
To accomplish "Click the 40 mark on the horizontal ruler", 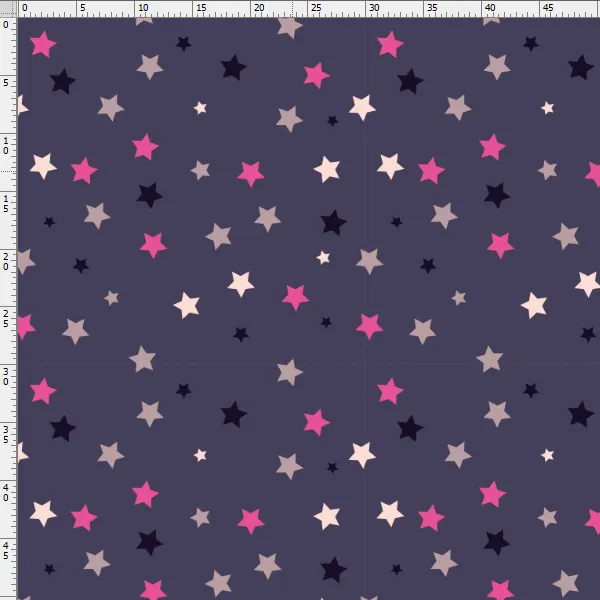I will (x=490, y=8).
